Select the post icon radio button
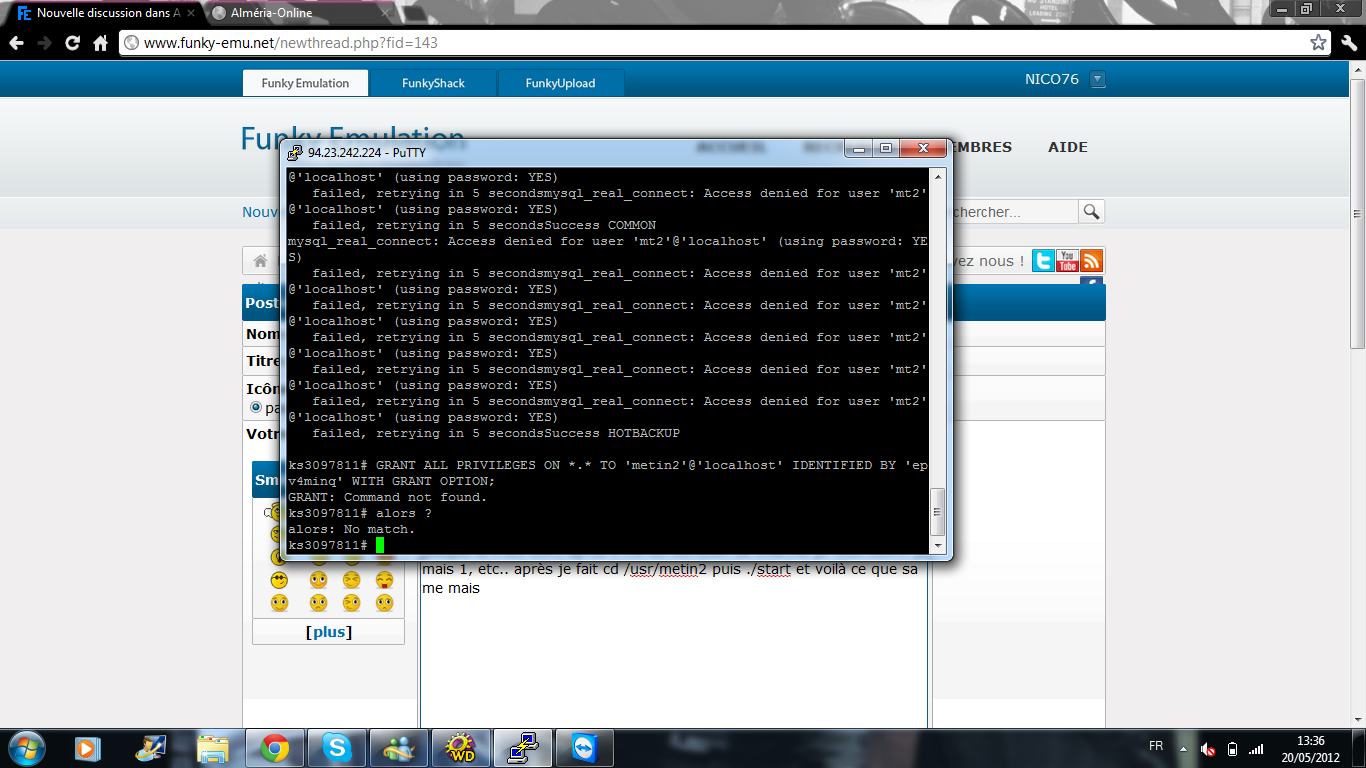Screen dimensions: 1366x768 255,408
